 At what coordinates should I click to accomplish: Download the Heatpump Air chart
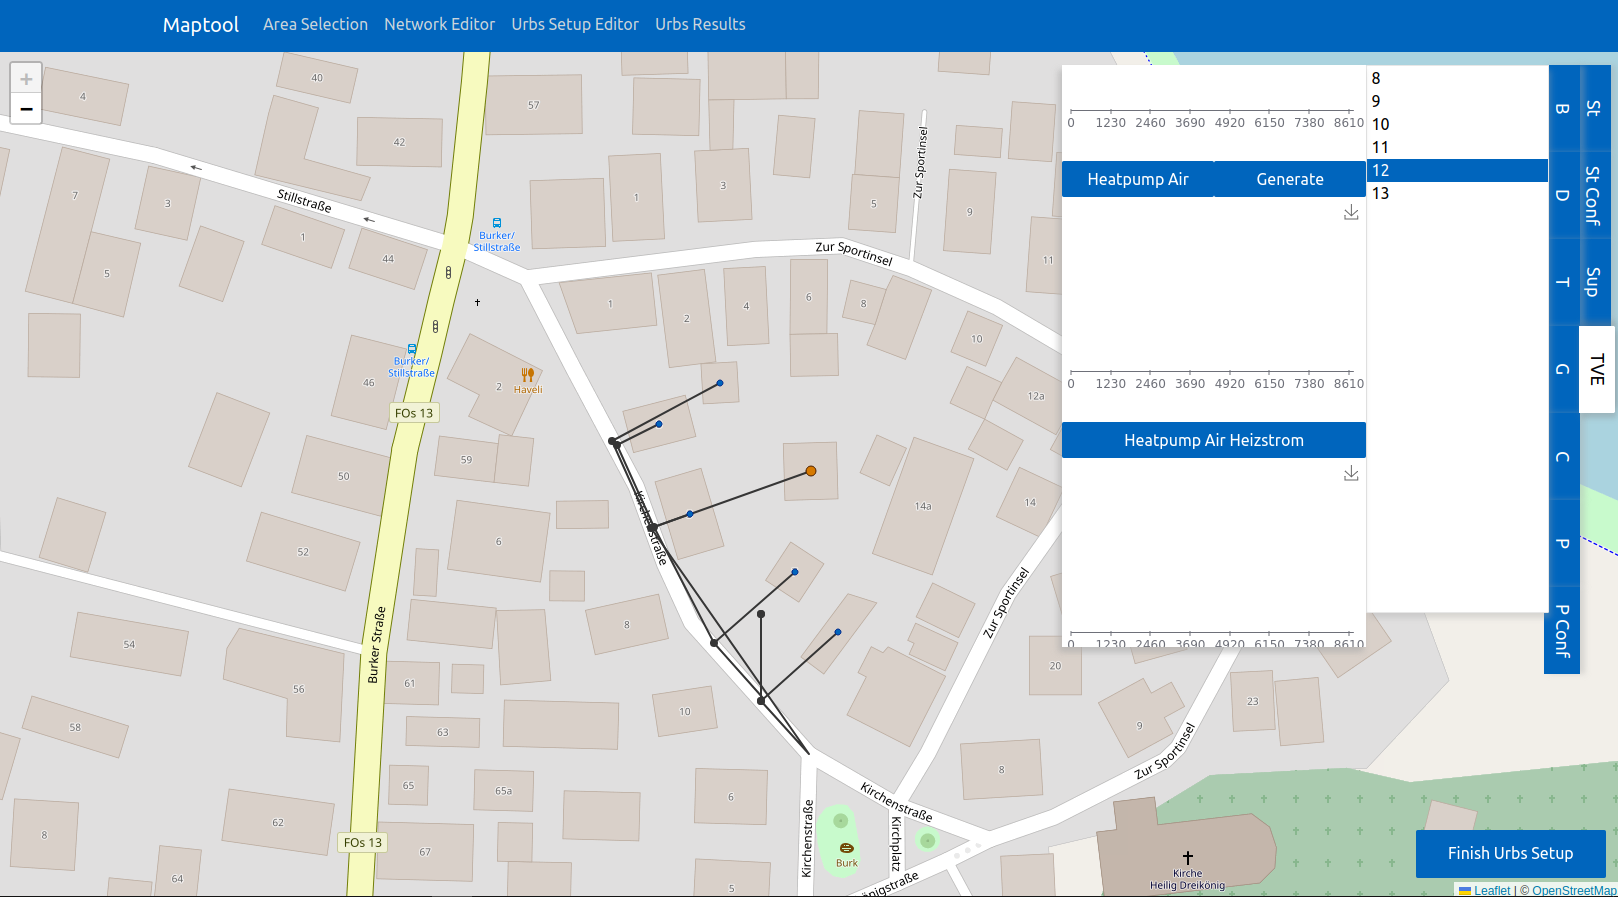coord(1351,213)
